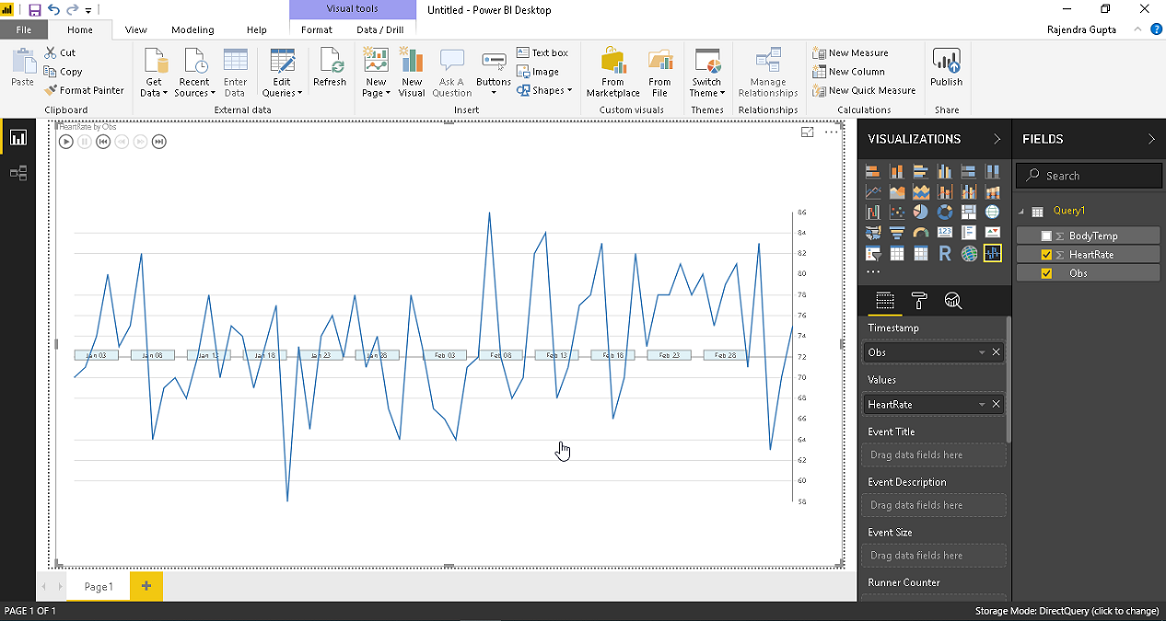Choose the pie chart visualization
1166x621 pixels.
[921, 212]
